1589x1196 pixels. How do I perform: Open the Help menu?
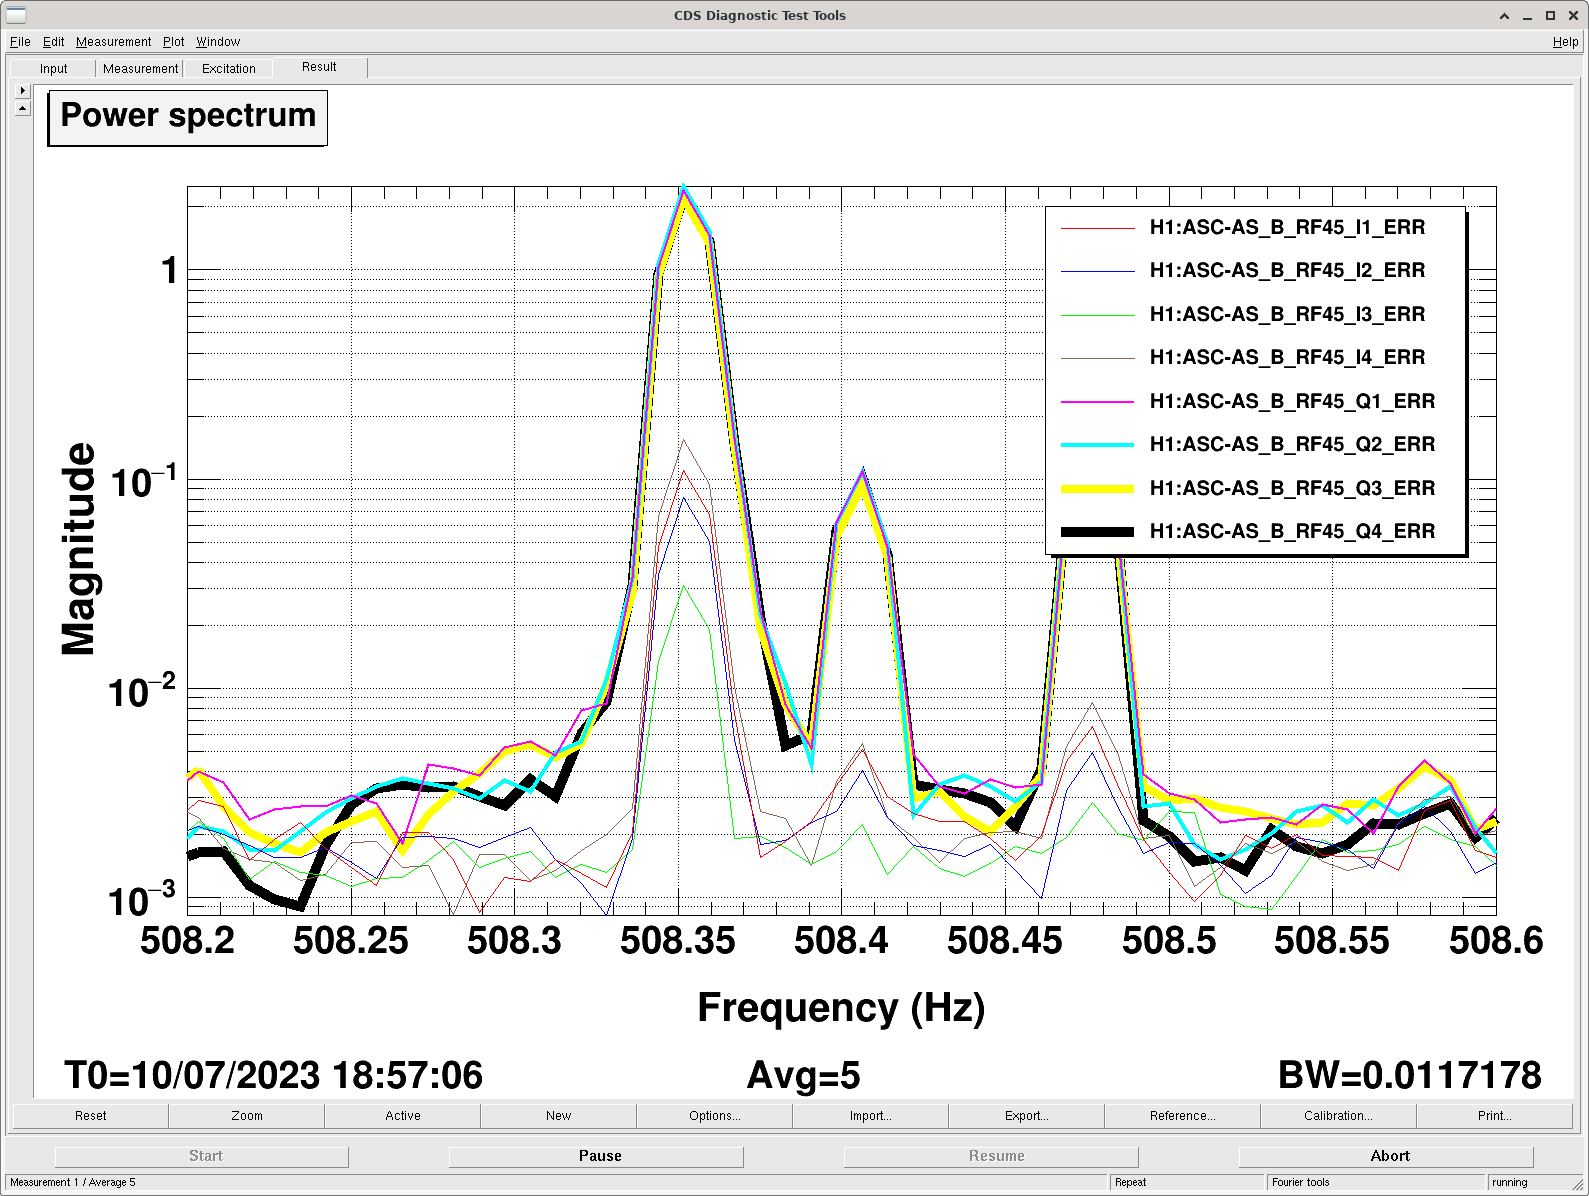1565,42
